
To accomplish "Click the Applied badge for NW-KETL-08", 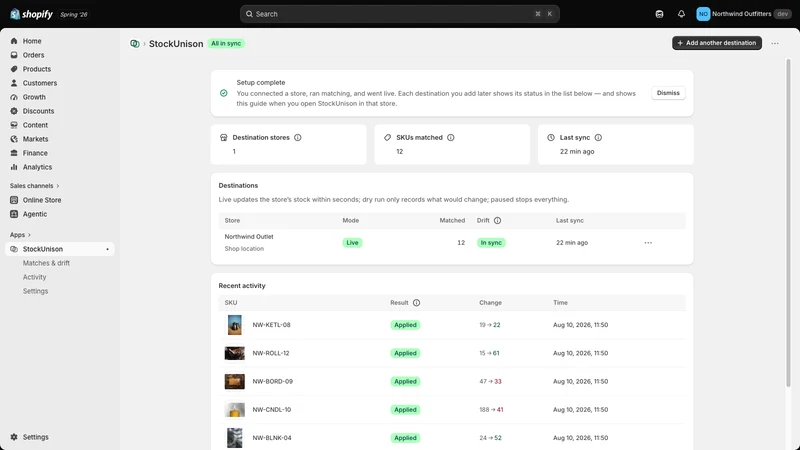I will [x=405, y=325].
